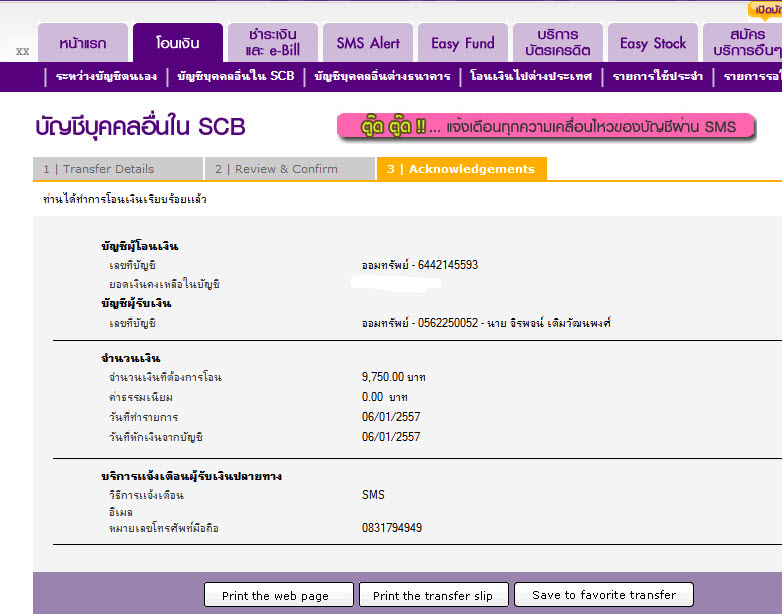Click Print the web page button
The height and width of the screenshot is (614, 782).
pyautogui.click(x=279, y=595)
